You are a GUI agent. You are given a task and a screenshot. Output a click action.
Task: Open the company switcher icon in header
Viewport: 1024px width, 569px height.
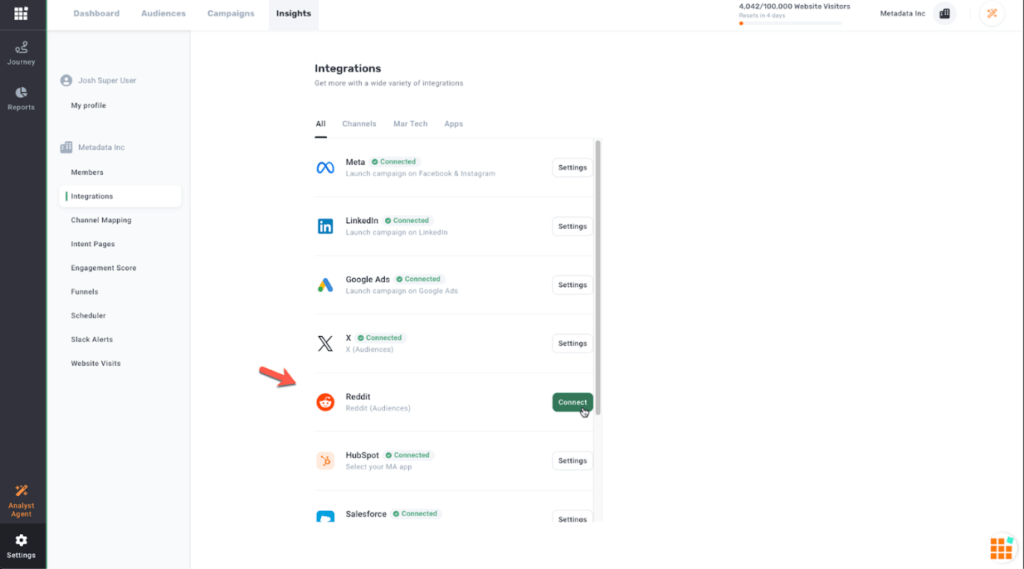(944, 14)
